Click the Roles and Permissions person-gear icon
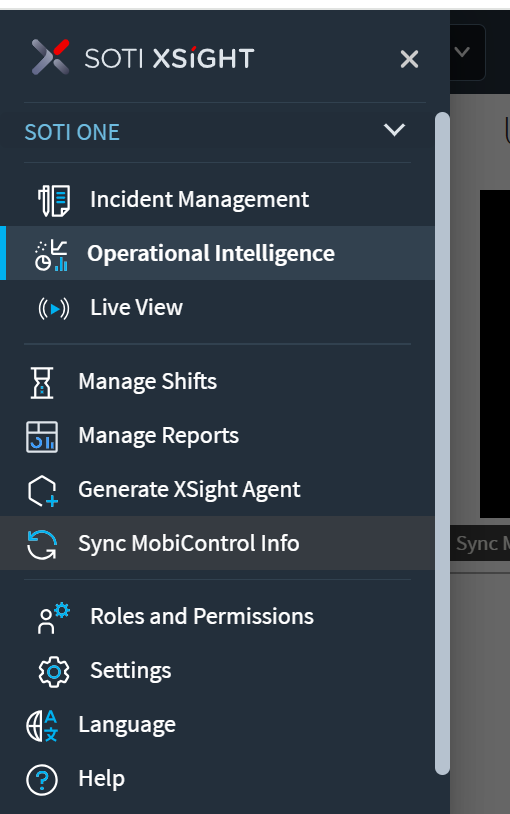Image resolution: width=510 pixels, height=814 pixels. click(53, 618)
